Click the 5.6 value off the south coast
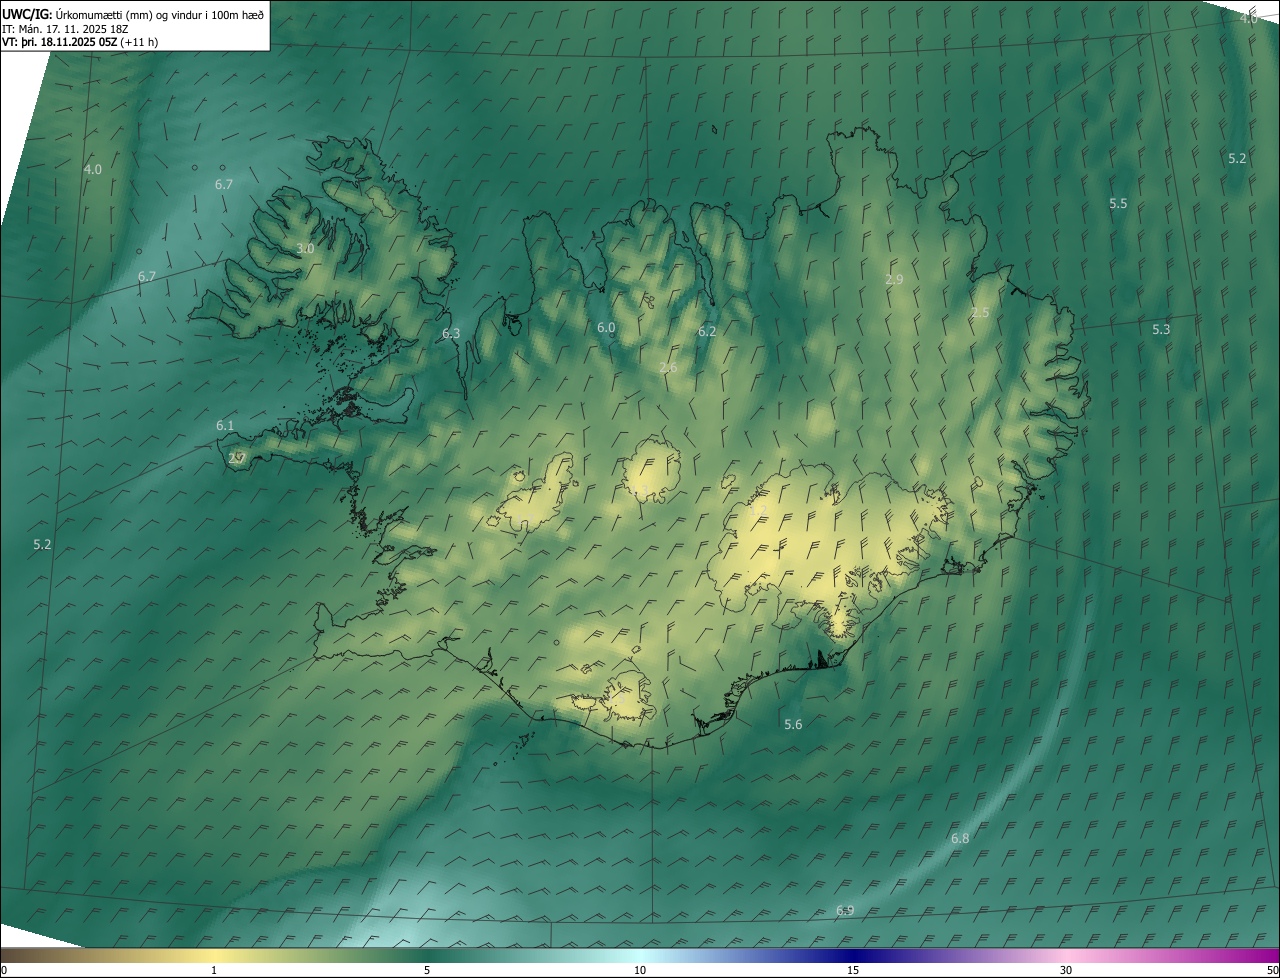Image resolution: width=1280 pixels, height=978 pixels. (793, 725)
